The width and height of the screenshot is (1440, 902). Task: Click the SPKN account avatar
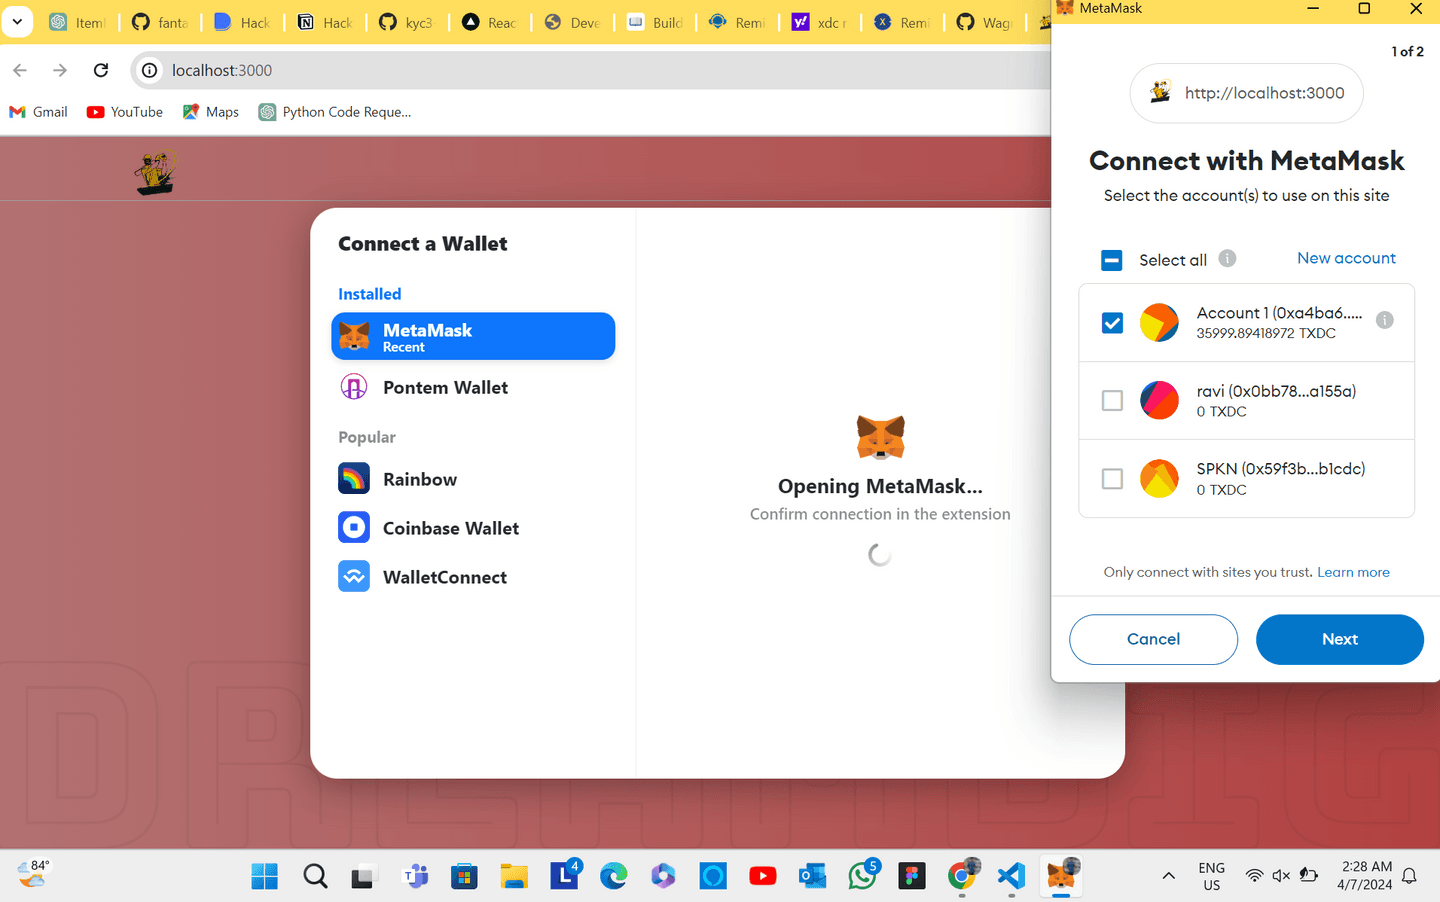coord(1160,479)
